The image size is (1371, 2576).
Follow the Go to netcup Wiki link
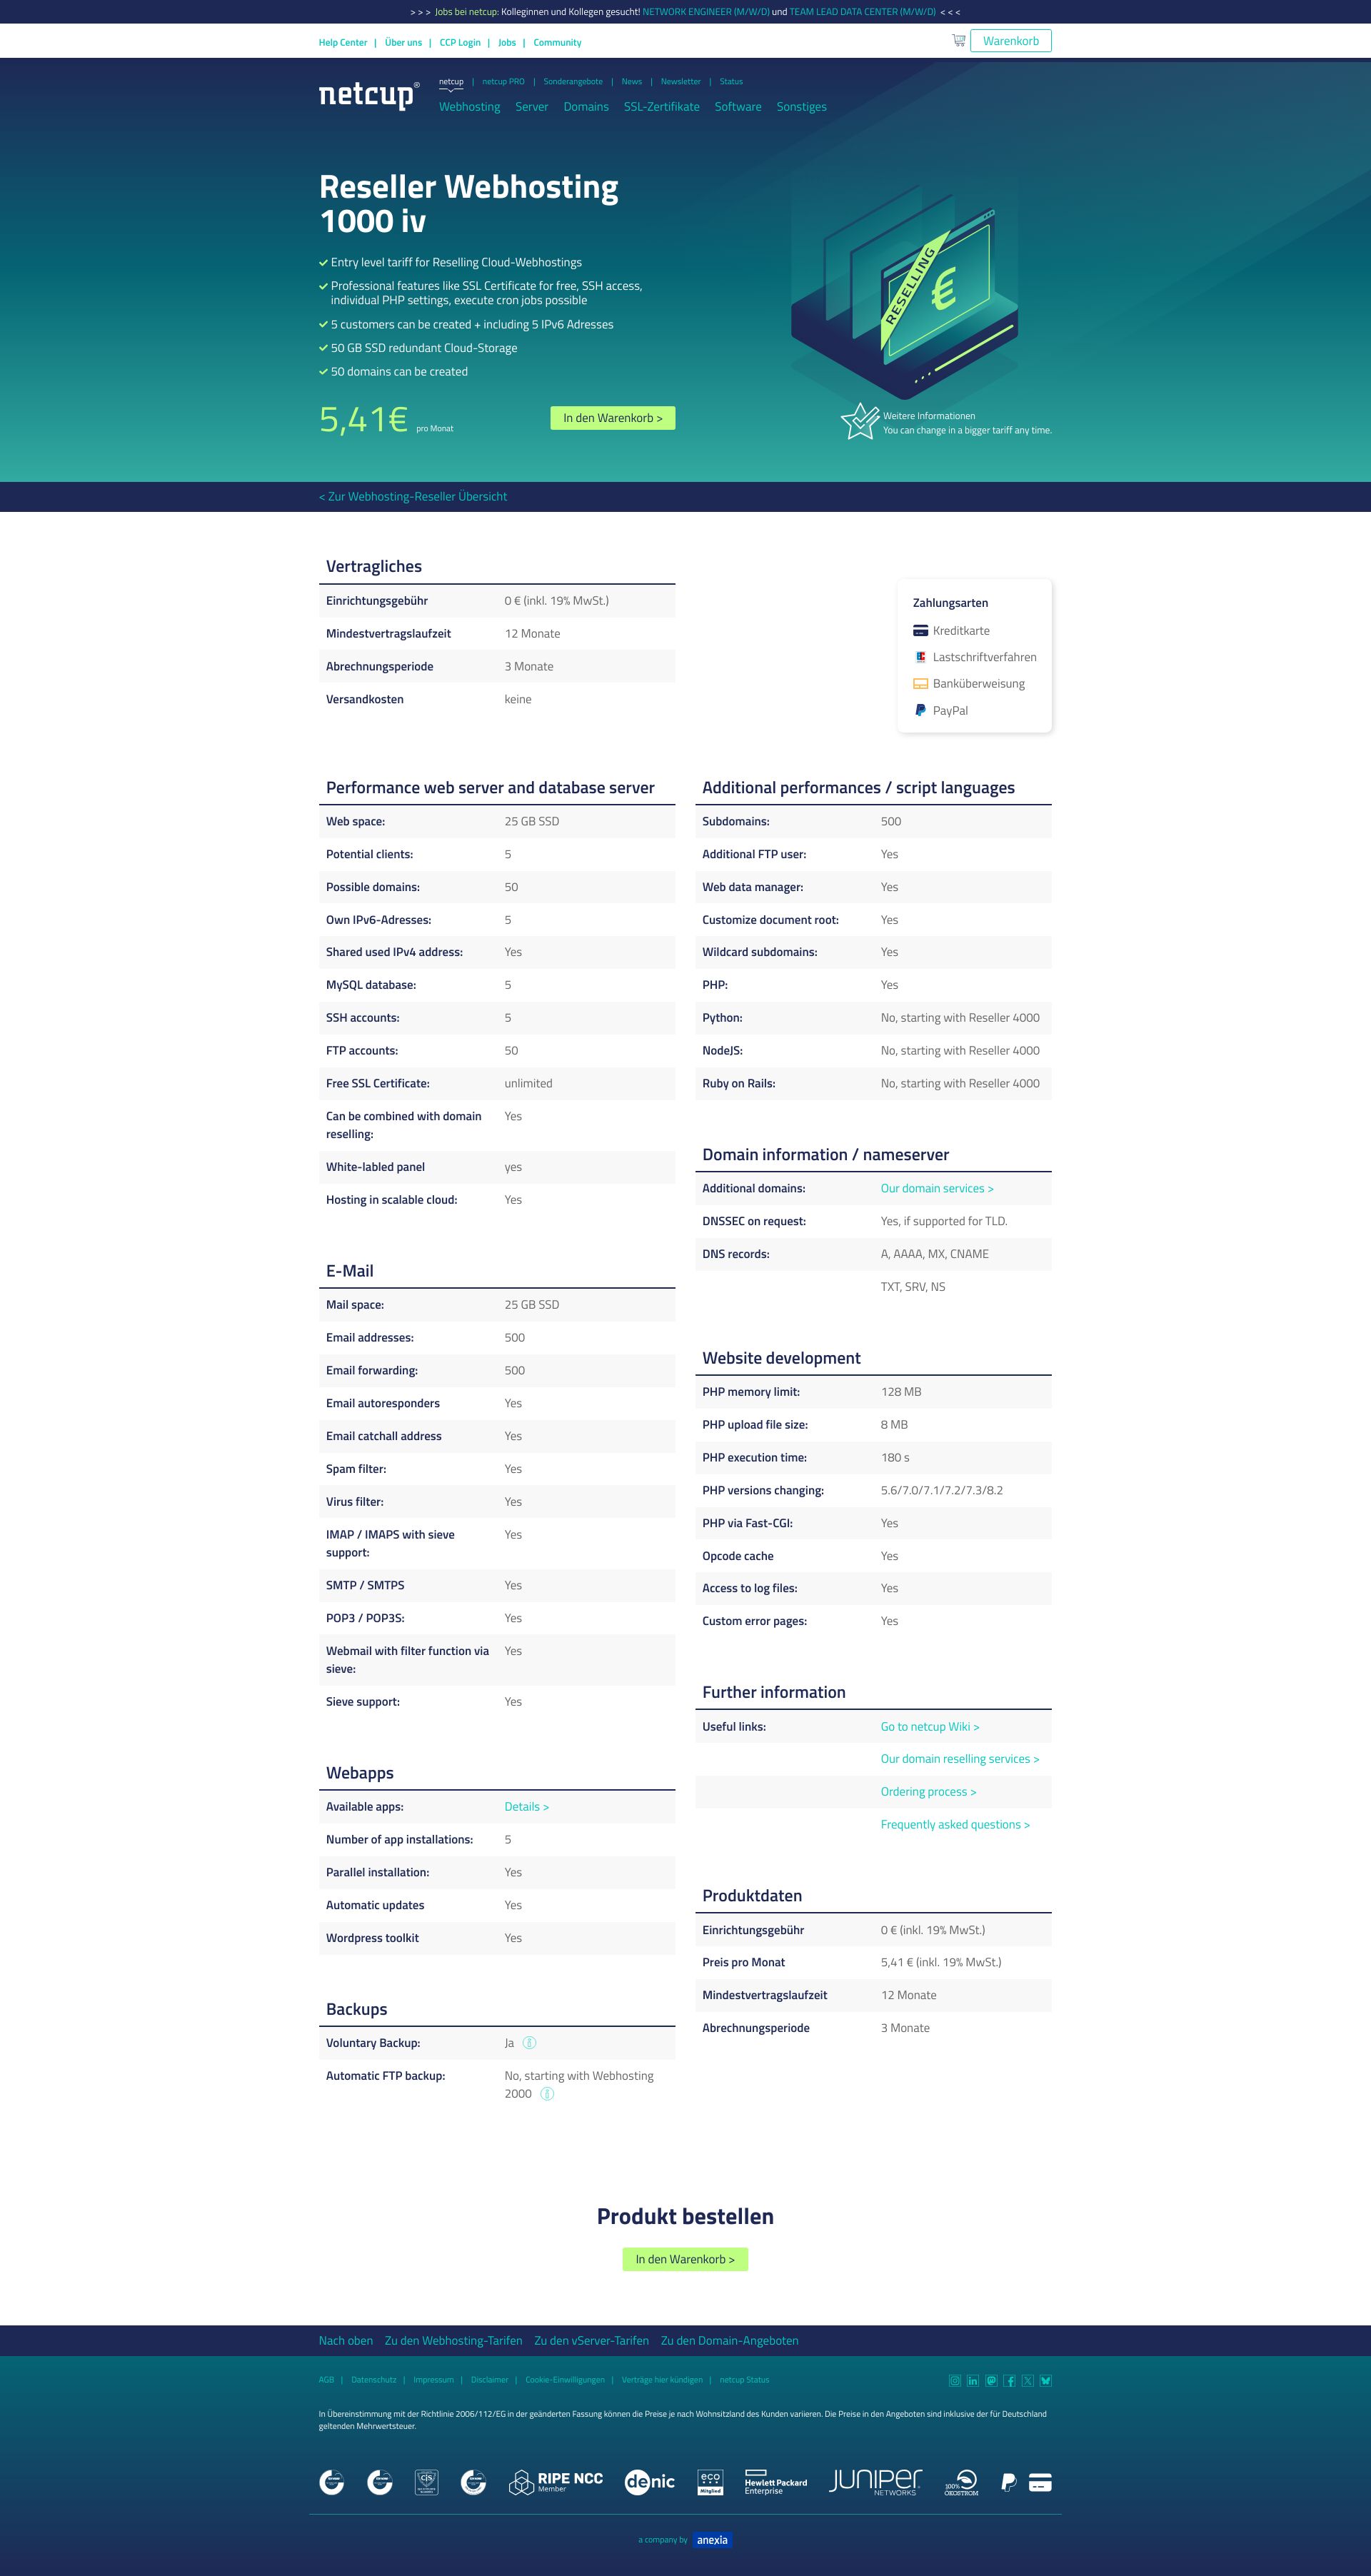click(x=929, y=1726)
